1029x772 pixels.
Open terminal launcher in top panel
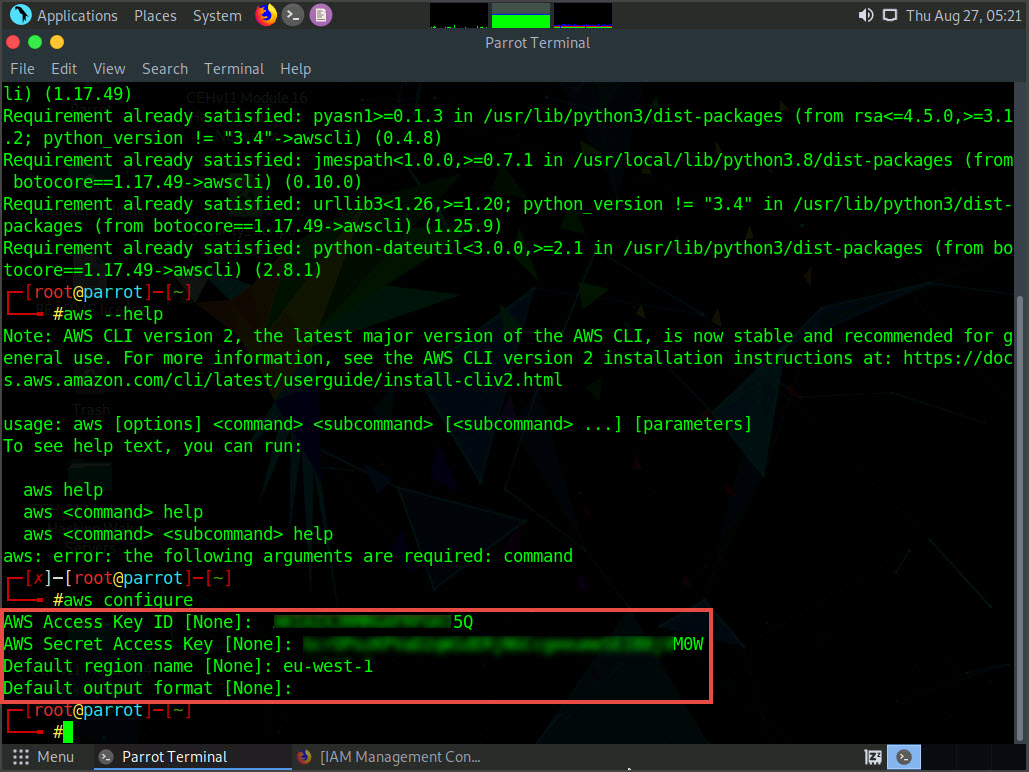point(292,15)
